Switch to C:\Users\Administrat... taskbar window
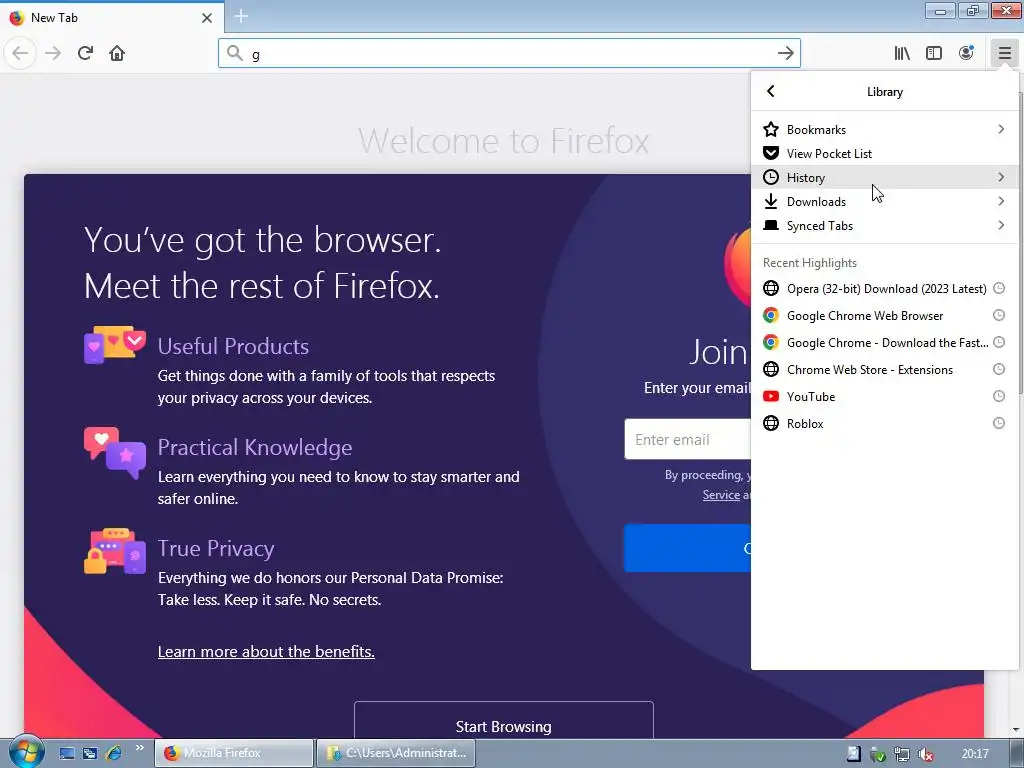This screenshot has width=1024, height=768. [x=396, y=753]
